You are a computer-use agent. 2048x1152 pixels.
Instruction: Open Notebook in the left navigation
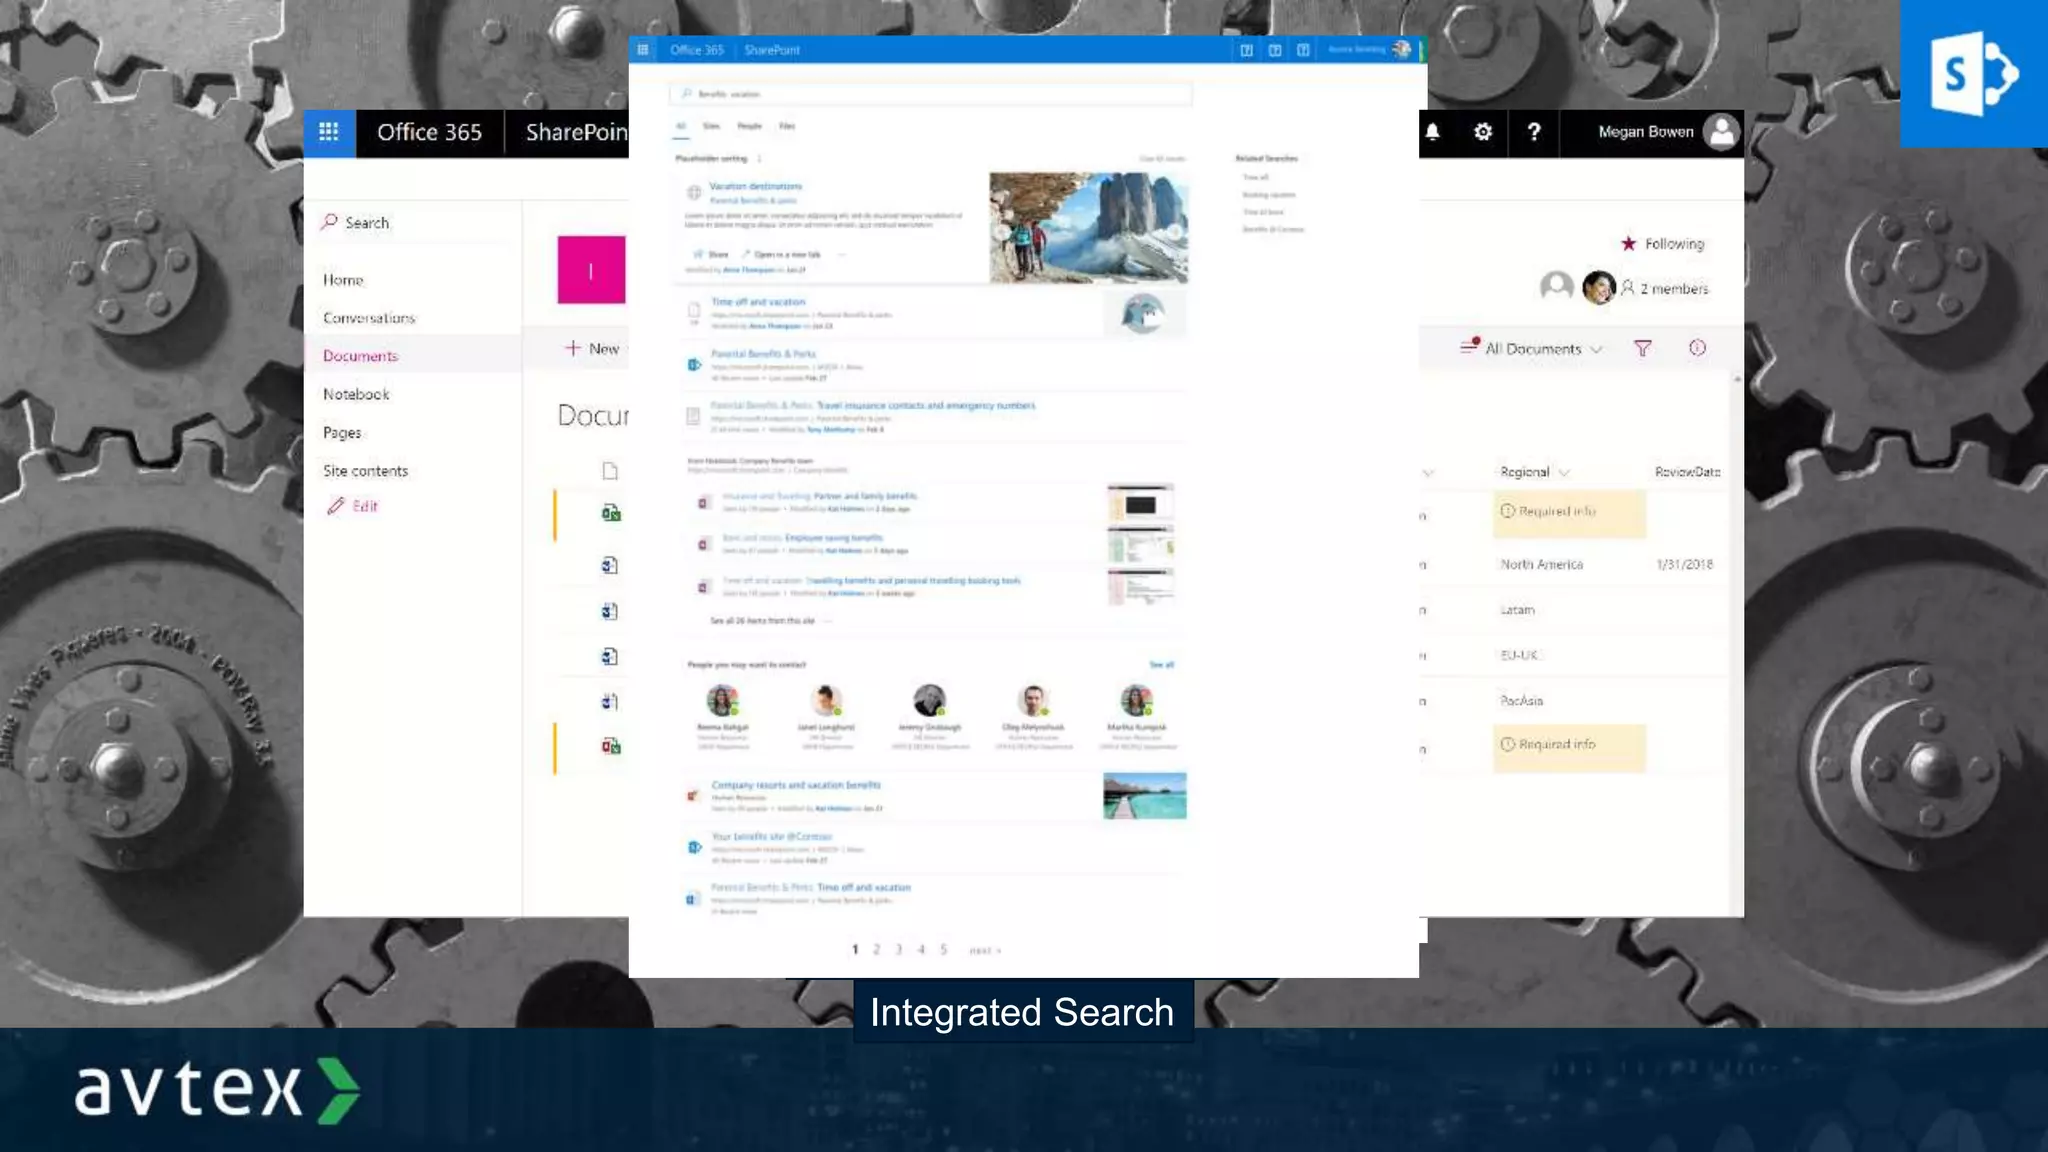356,394
